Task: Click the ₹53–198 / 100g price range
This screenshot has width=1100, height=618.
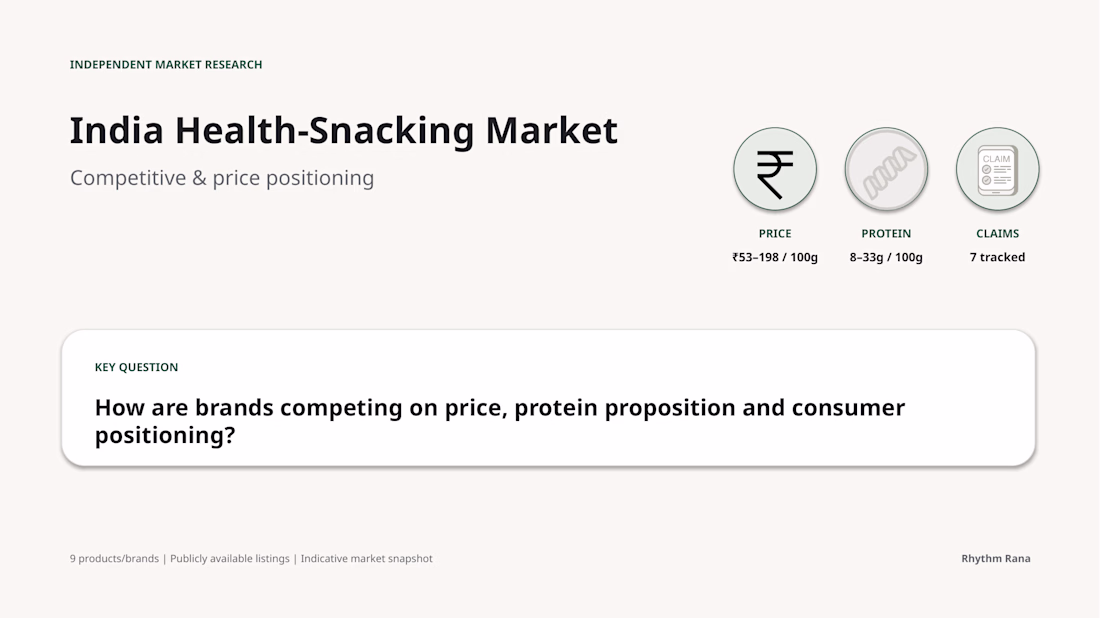Action: click(774, 257)
